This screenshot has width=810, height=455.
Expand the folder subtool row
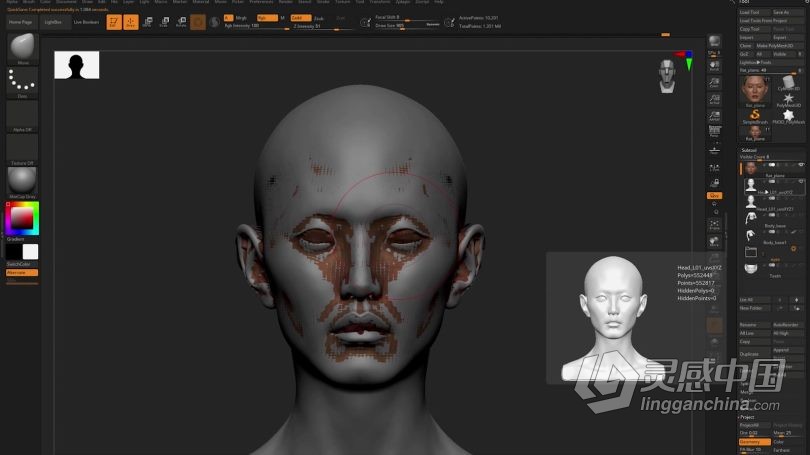click(x=751, y=252)
